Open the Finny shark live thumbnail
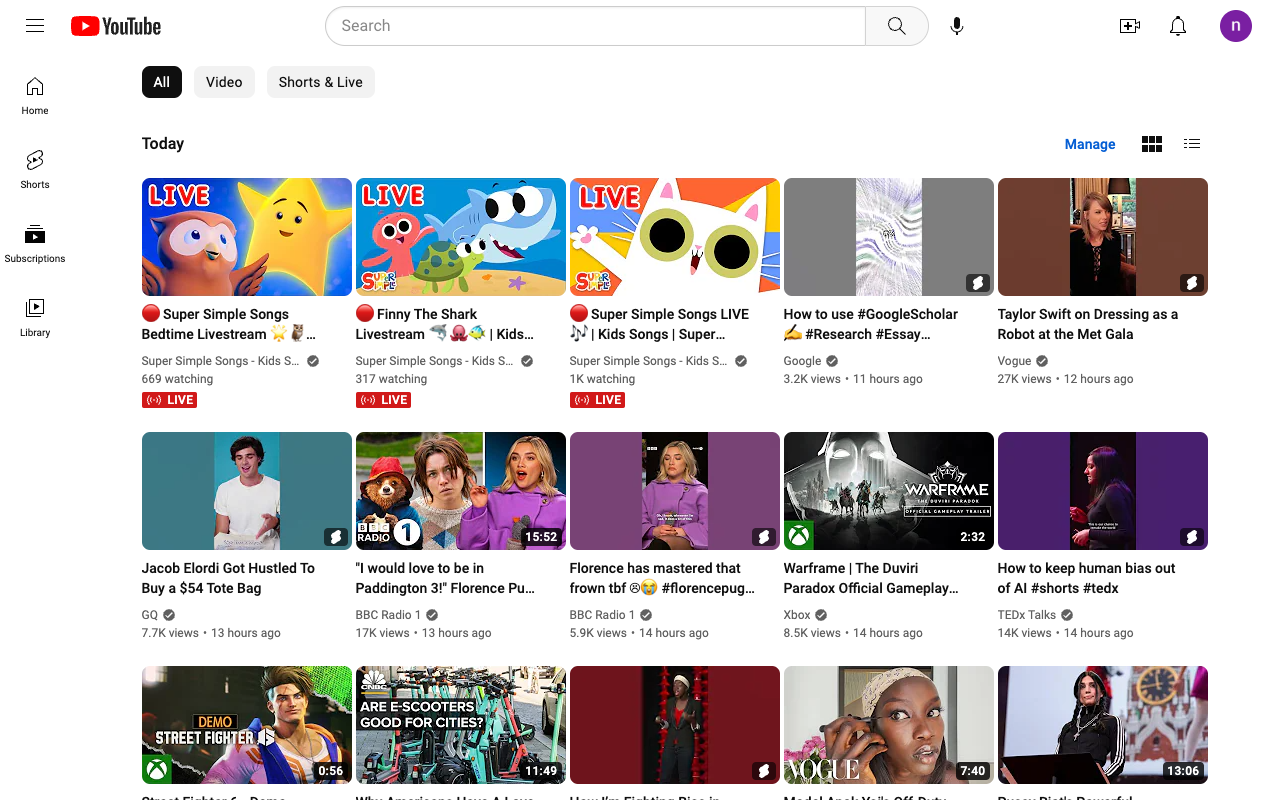Image resolution: width=1280 pixels, height=800 pixels. click(x=461, y=237)
